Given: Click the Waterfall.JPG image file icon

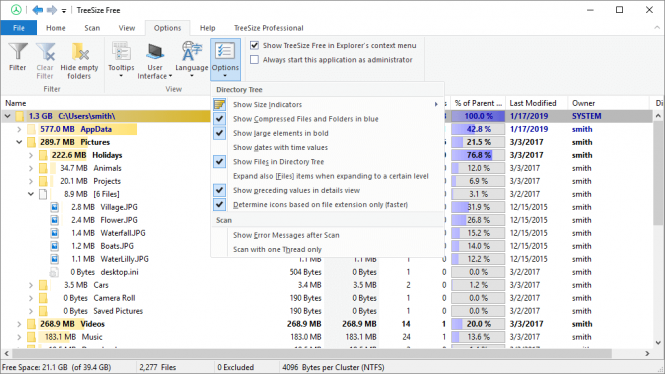Looking at the screenshot, I should pos(54,233).
